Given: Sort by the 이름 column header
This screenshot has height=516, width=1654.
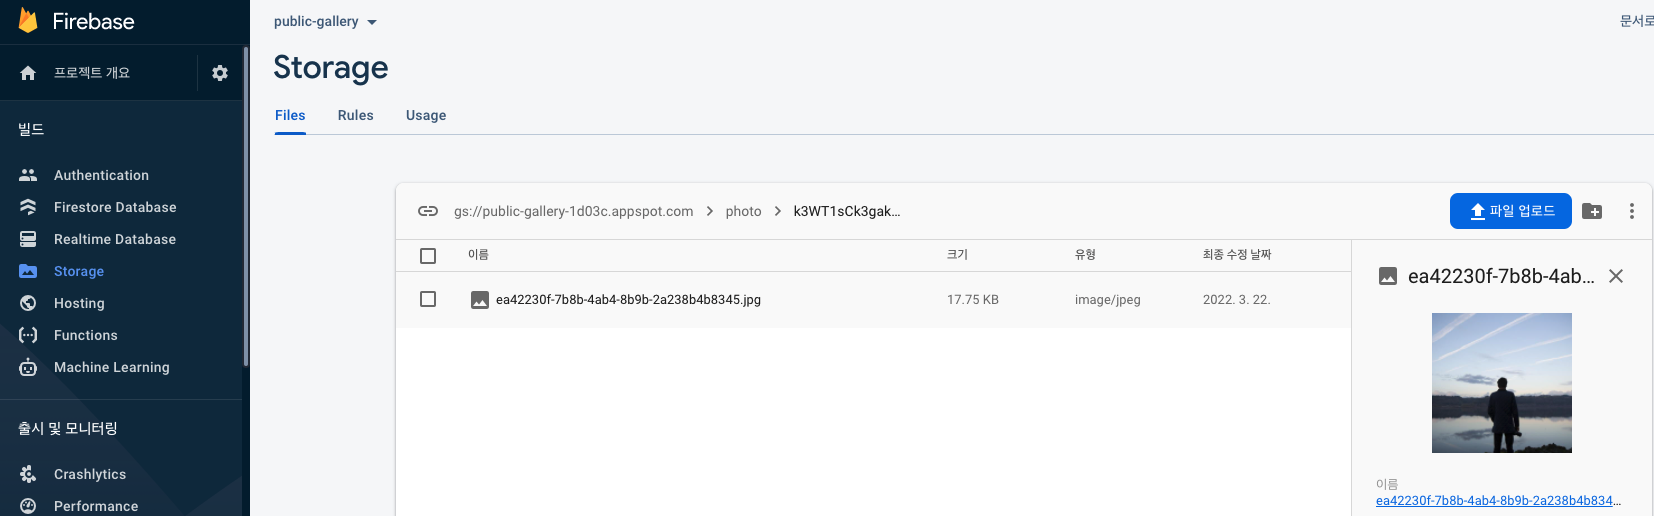Looking at the screenshot, I should tap(478, 255).
